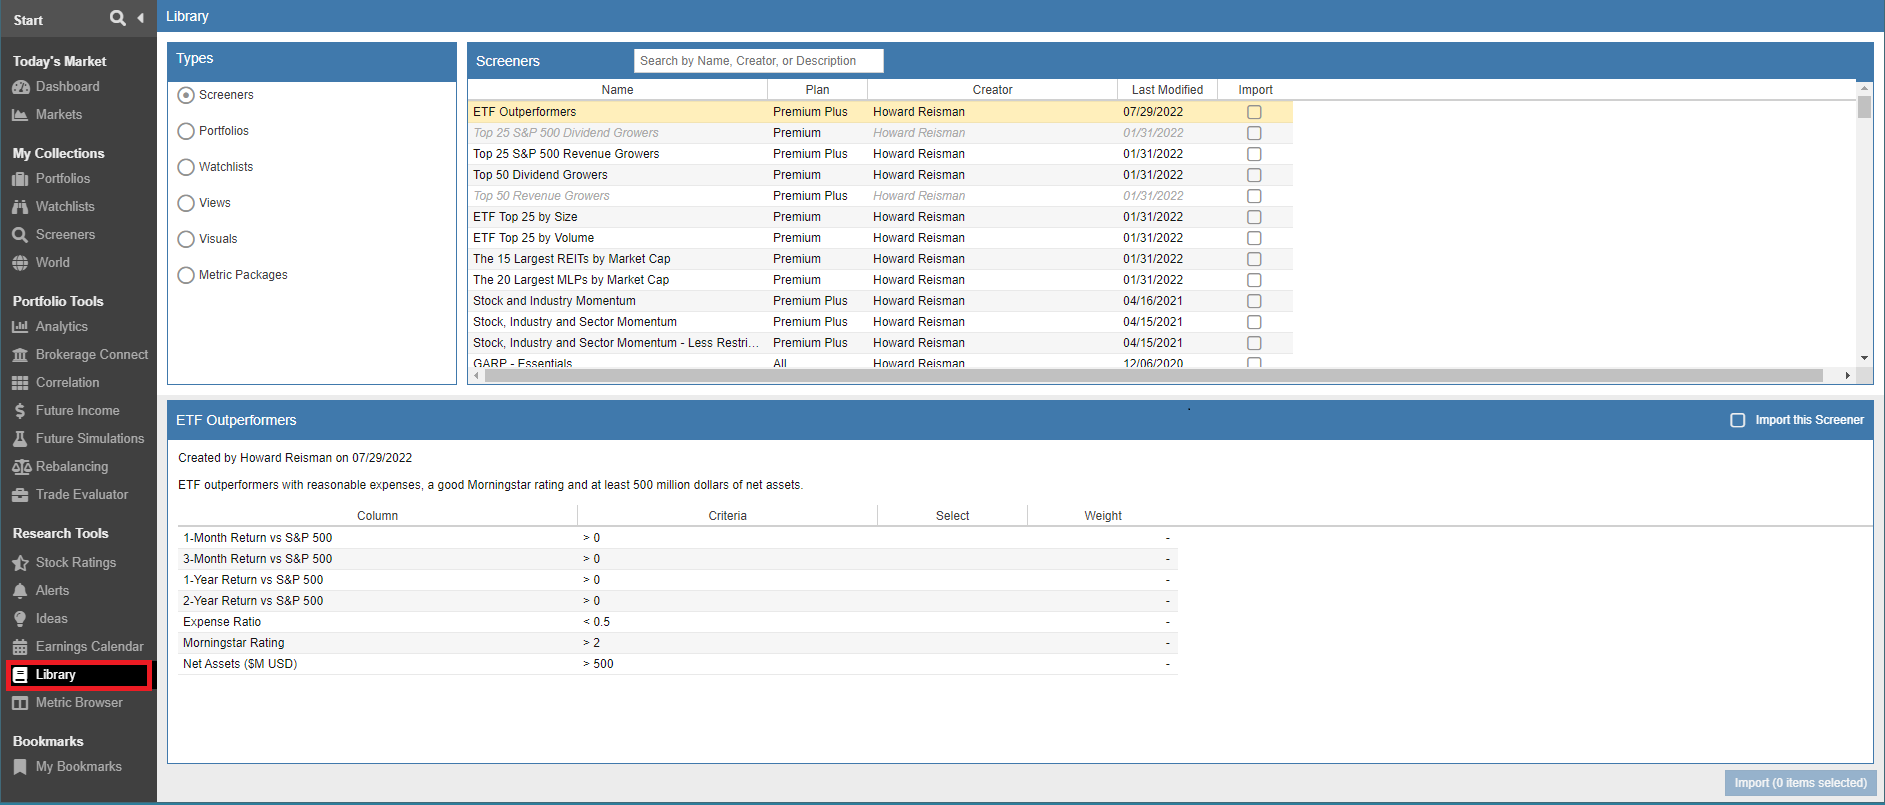Click the Analytics bar chart icon

tap(20, 327)
